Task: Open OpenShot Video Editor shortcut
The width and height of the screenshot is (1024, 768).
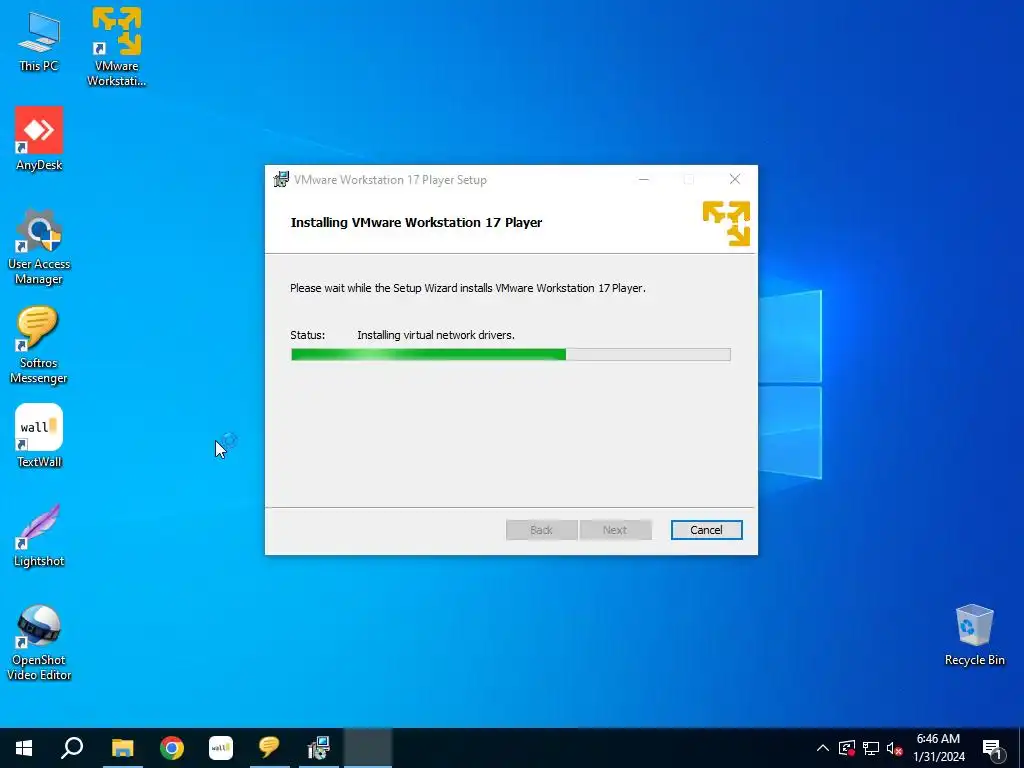Action: tap(39, 643)
